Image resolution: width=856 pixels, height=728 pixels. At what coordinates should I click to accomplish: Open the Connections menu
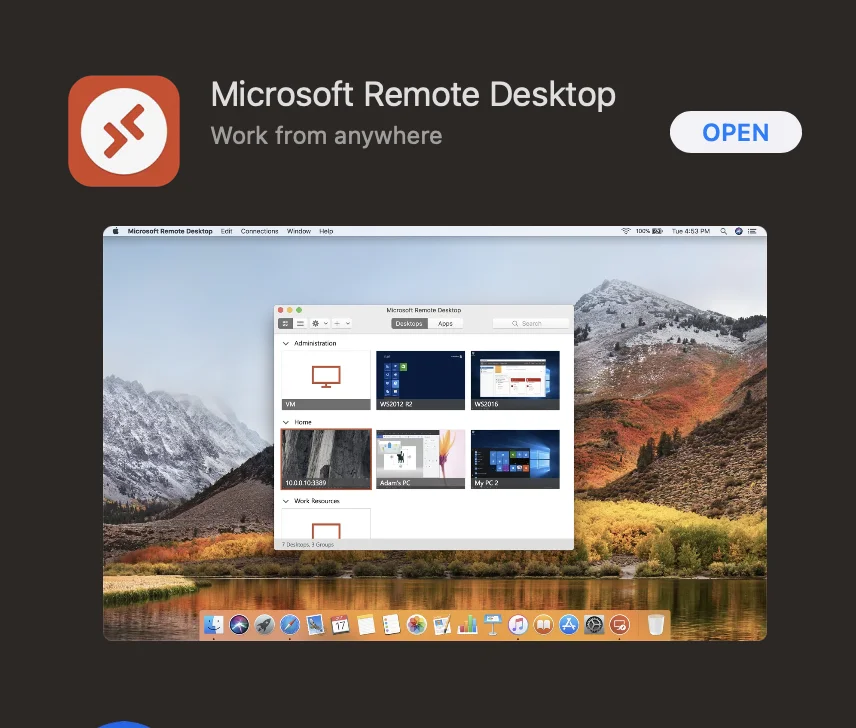point(259,231)
